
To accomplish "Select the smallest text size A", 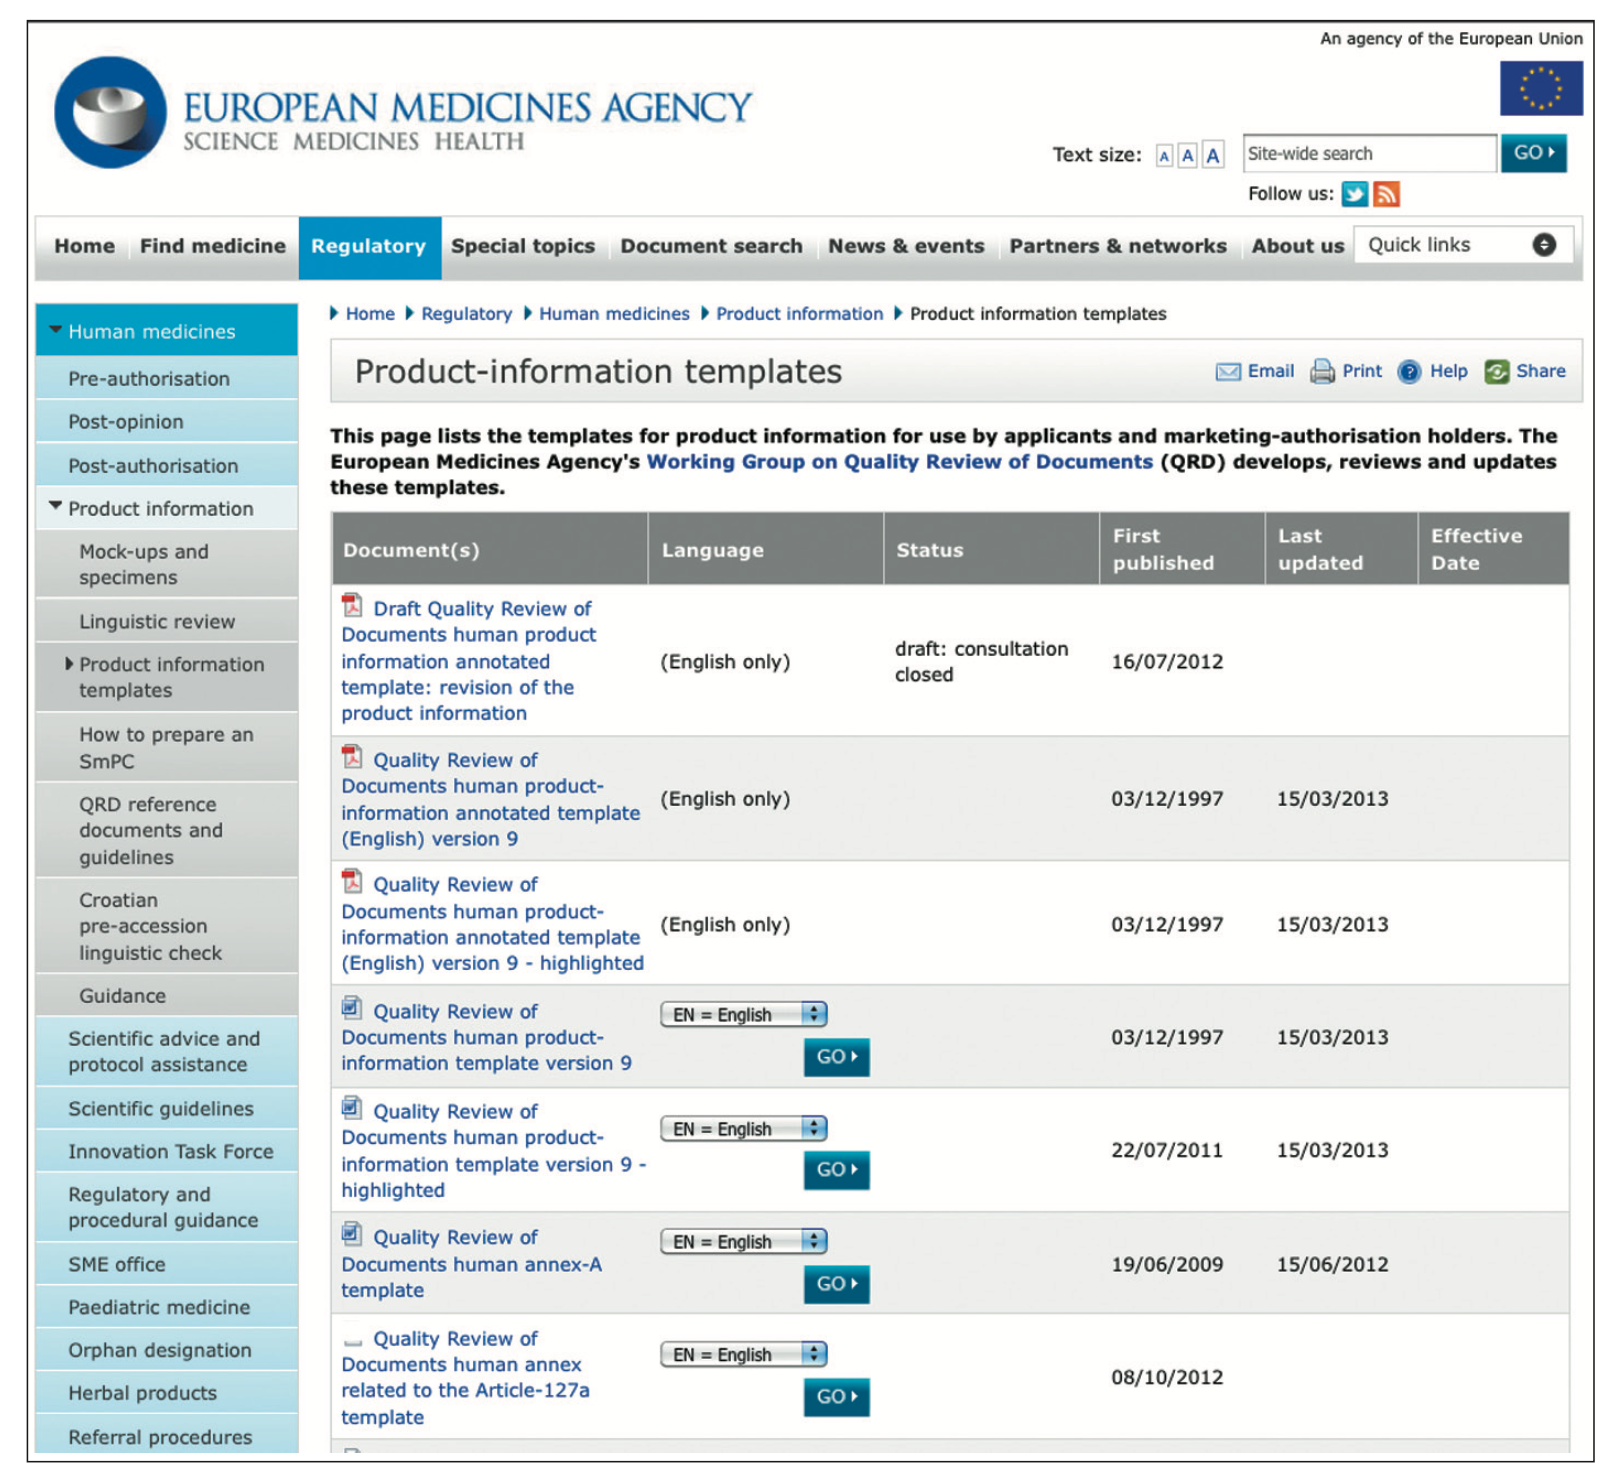I will click(x=1164, y=156).
